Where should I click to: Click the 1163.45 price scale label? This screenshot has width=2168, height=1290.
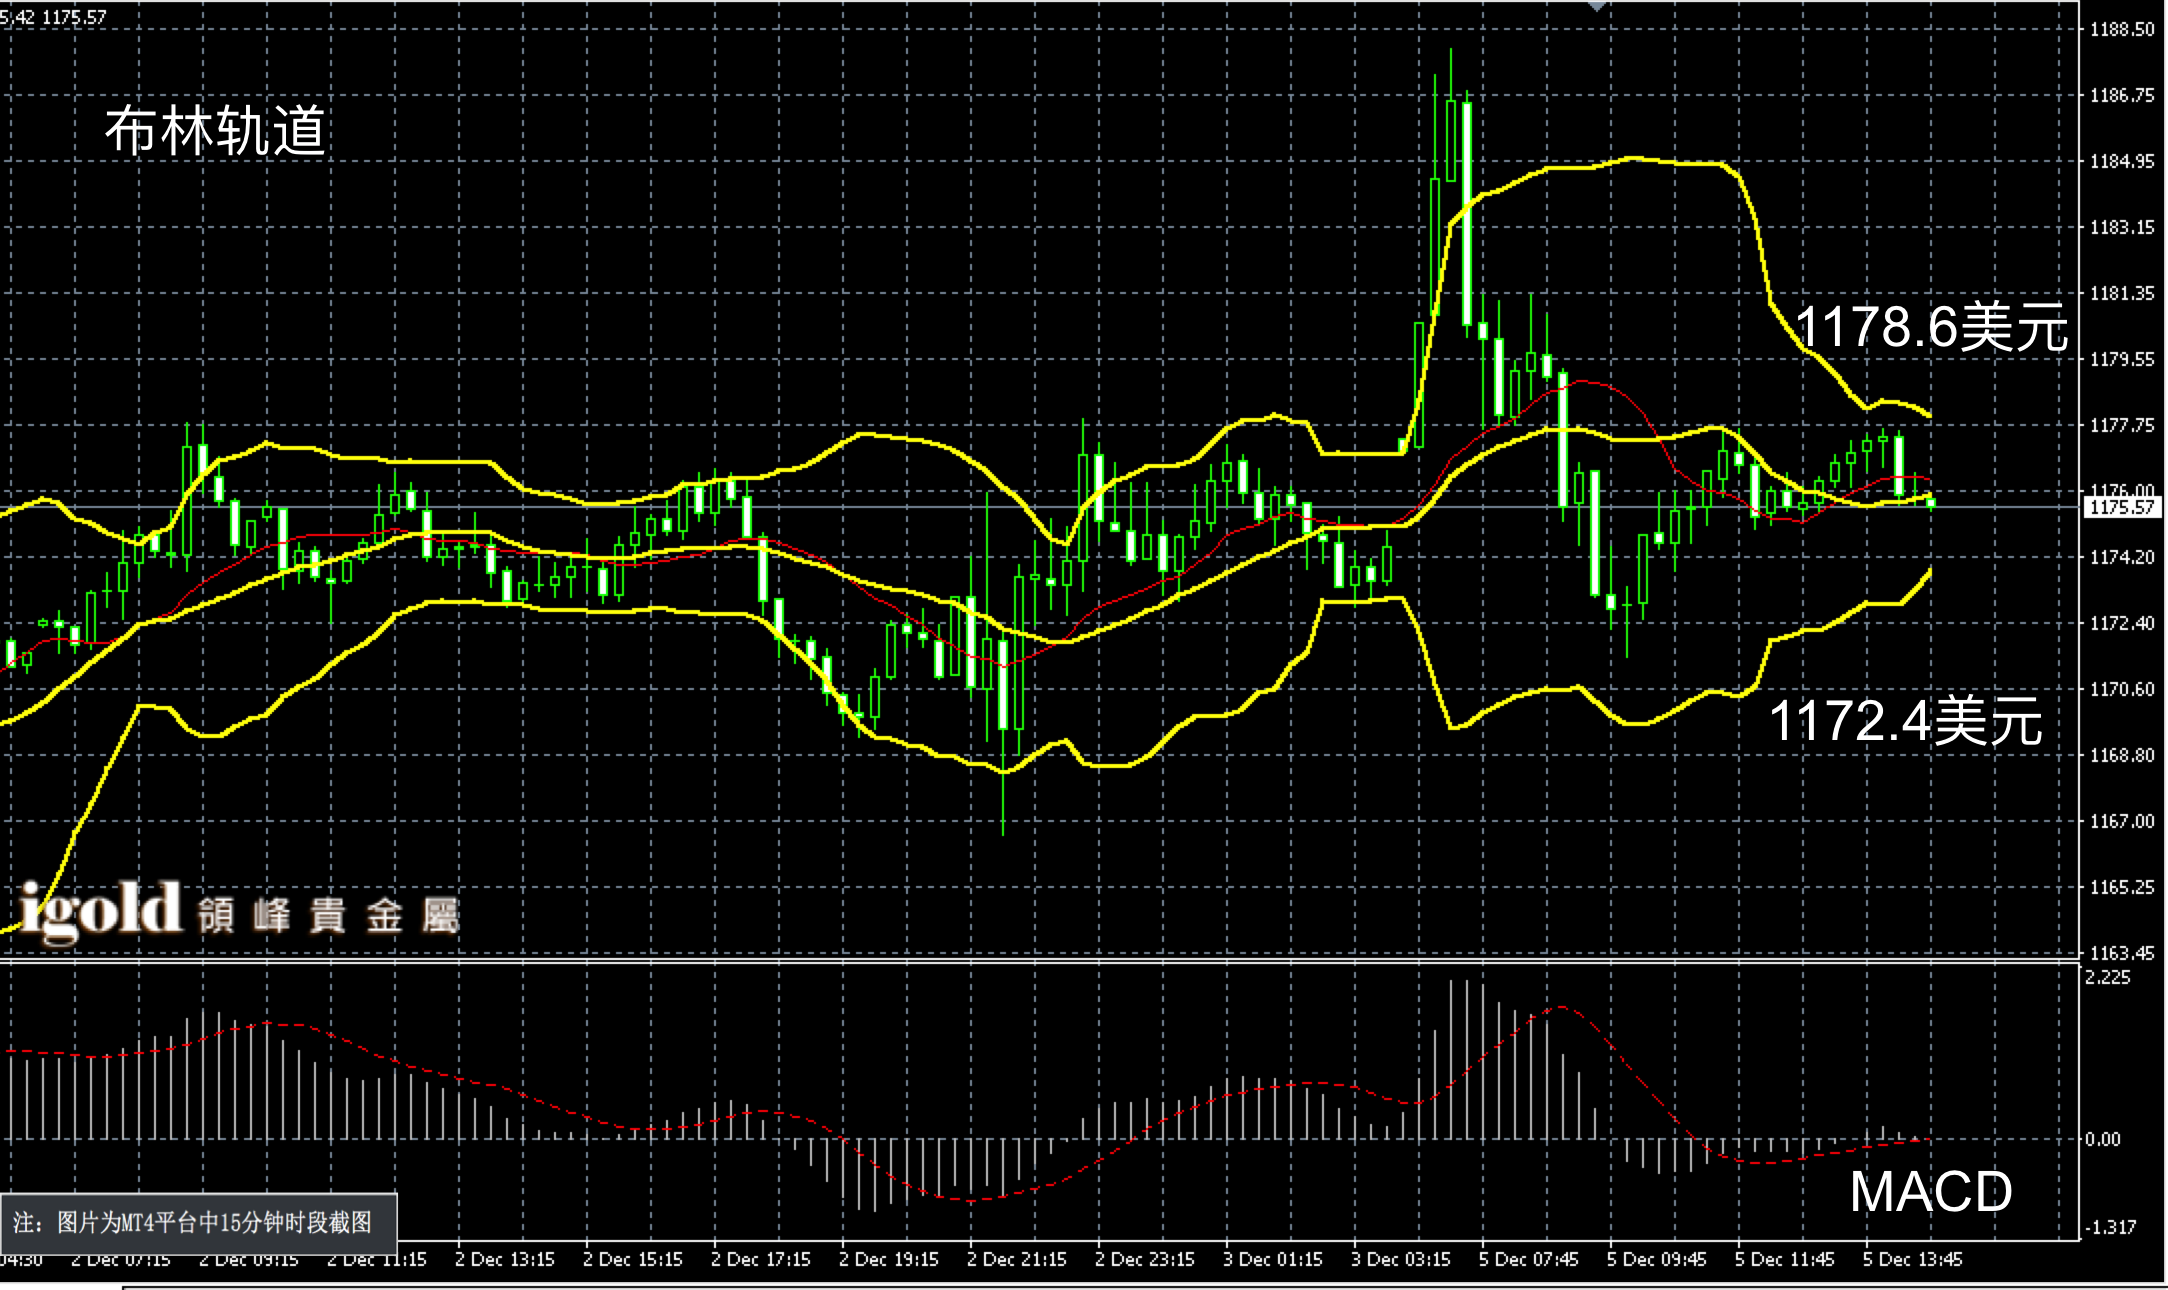tap(2122, 953)
